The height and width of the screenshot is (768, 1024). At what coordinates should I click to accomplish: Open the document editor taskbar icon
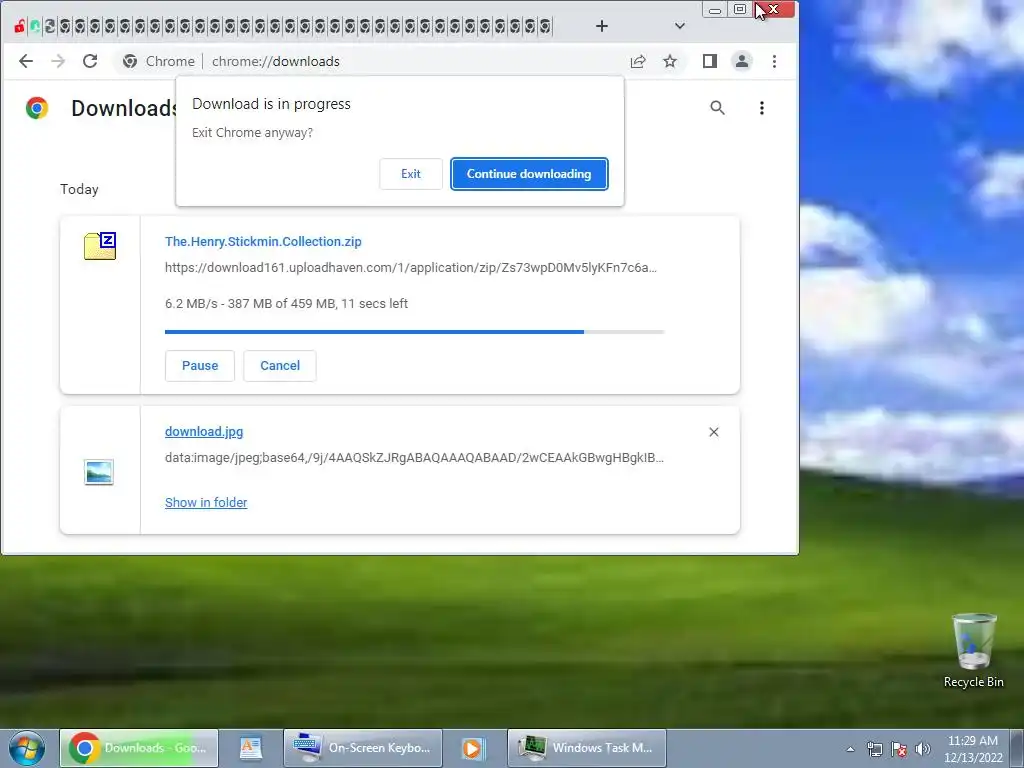251,748
